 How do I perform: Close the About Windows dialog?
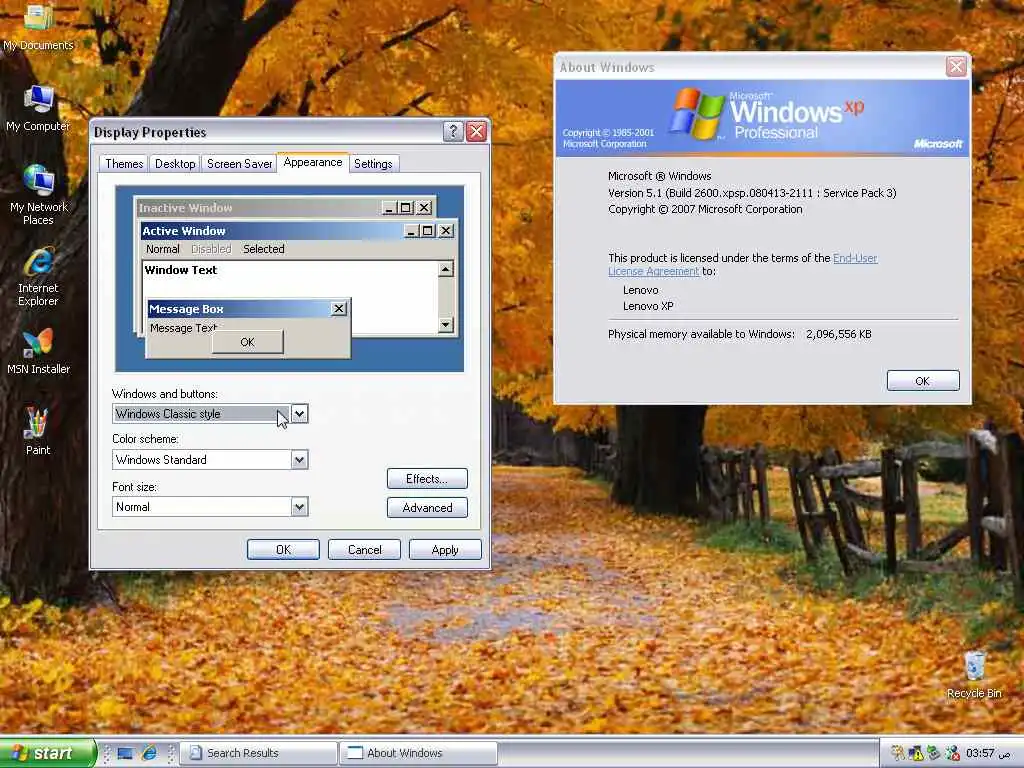point(956,67)
